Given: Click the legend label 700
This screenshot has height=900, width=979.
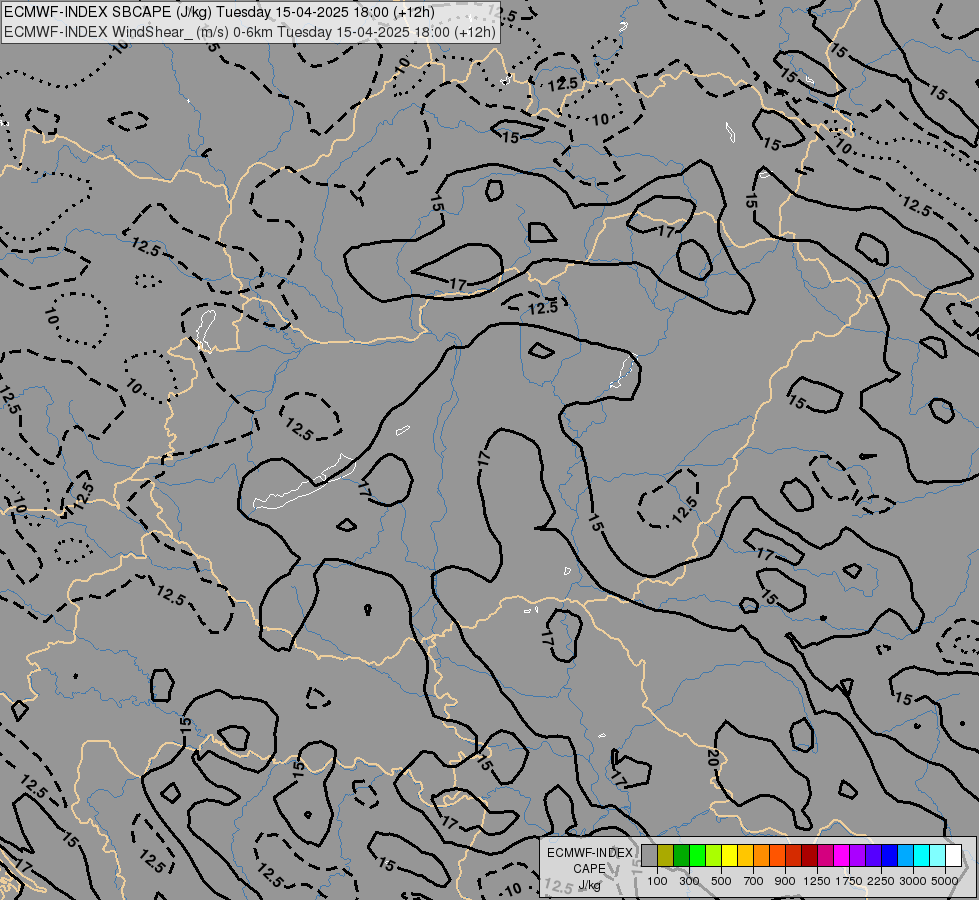Looking at the screenshot, I should click(x=754, y=881).
